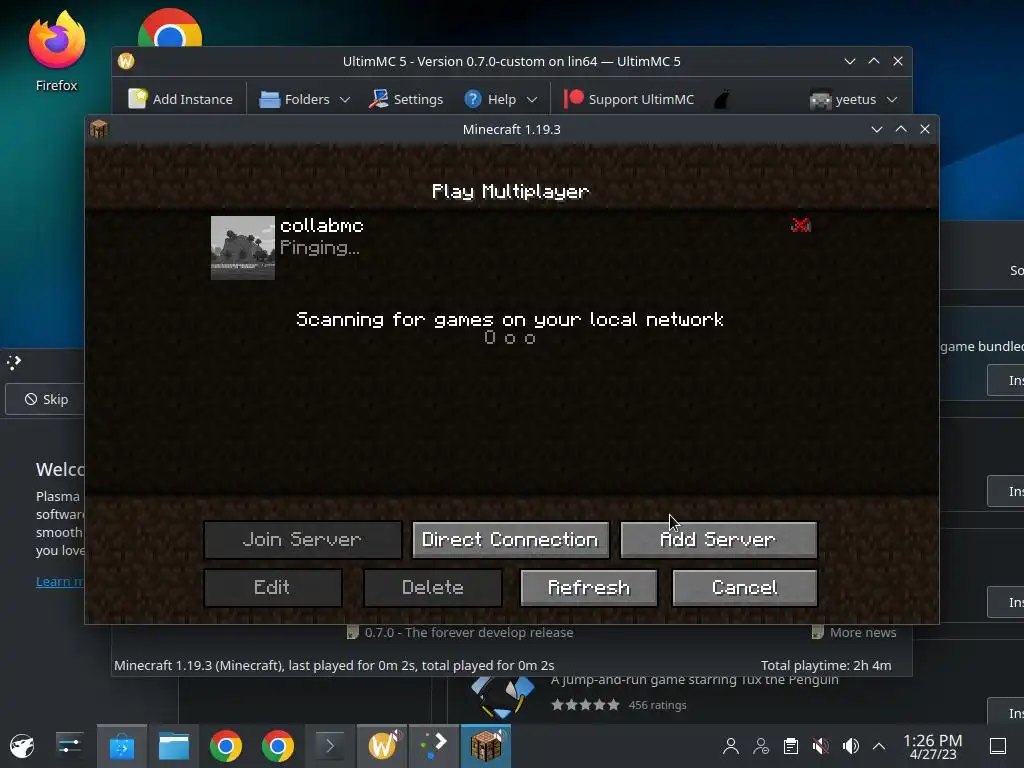This screenshot has width=1024, height=768.
Task: Open Direct Connection dialog
Action: point(510,539)
